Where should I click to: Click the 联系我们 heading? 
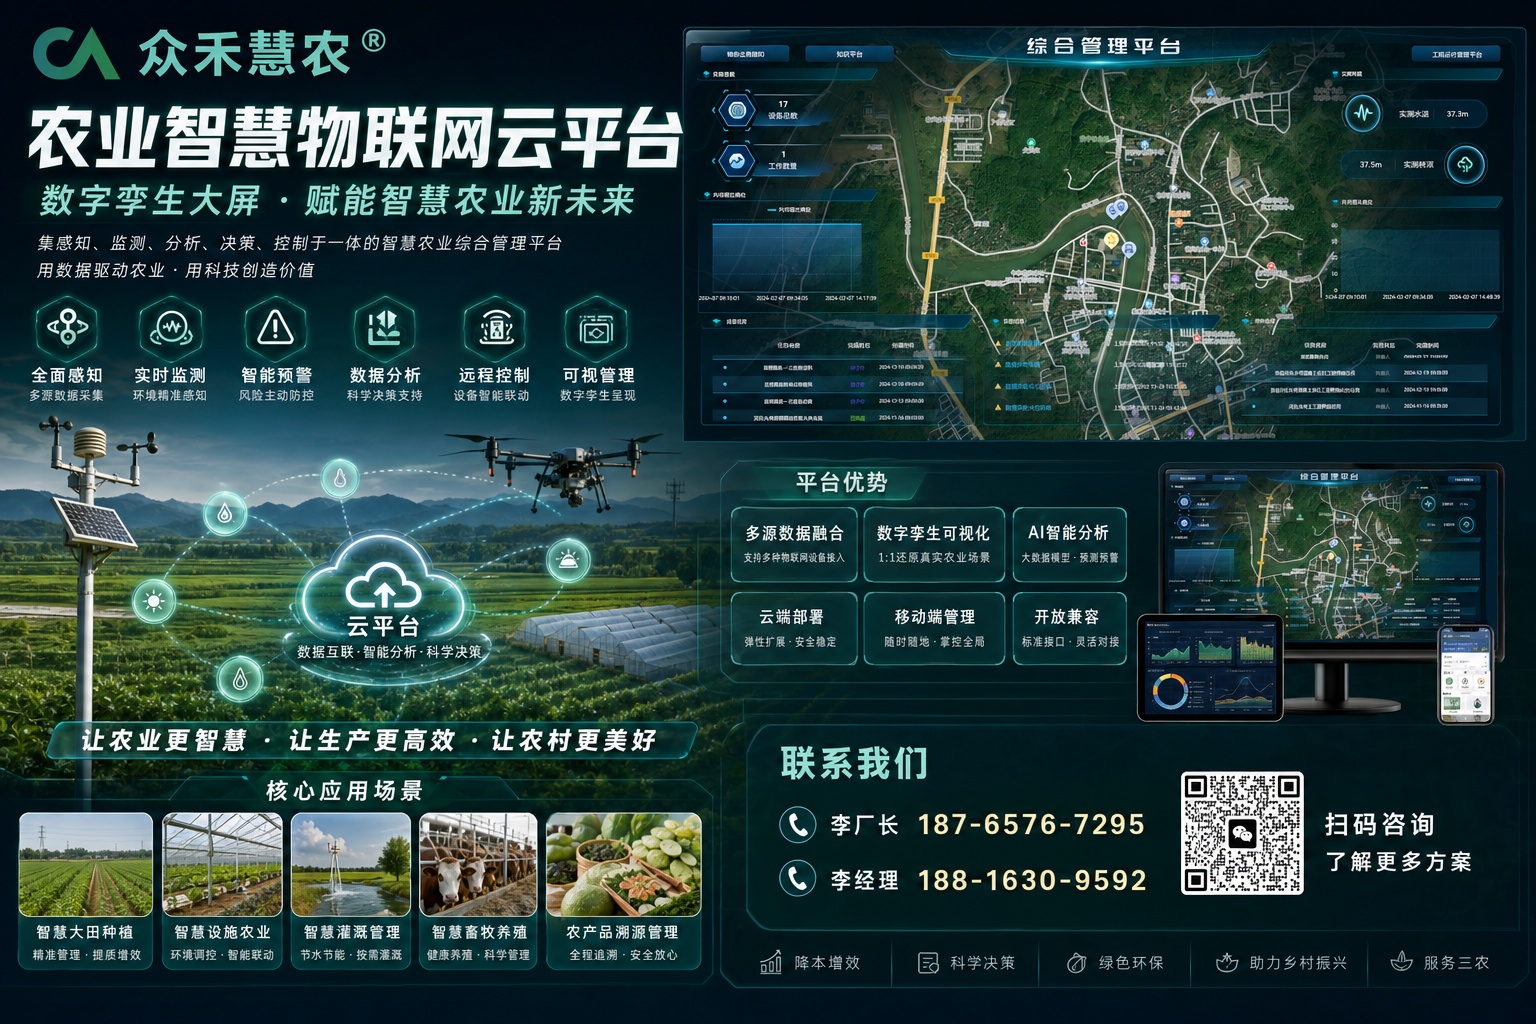[854, 763]
